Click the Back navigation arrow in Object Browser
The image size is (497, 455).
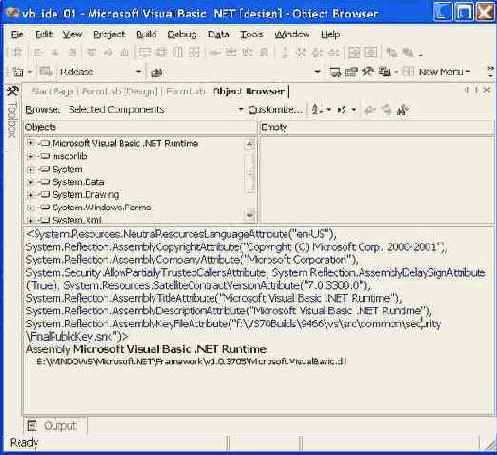pos(369,110)
